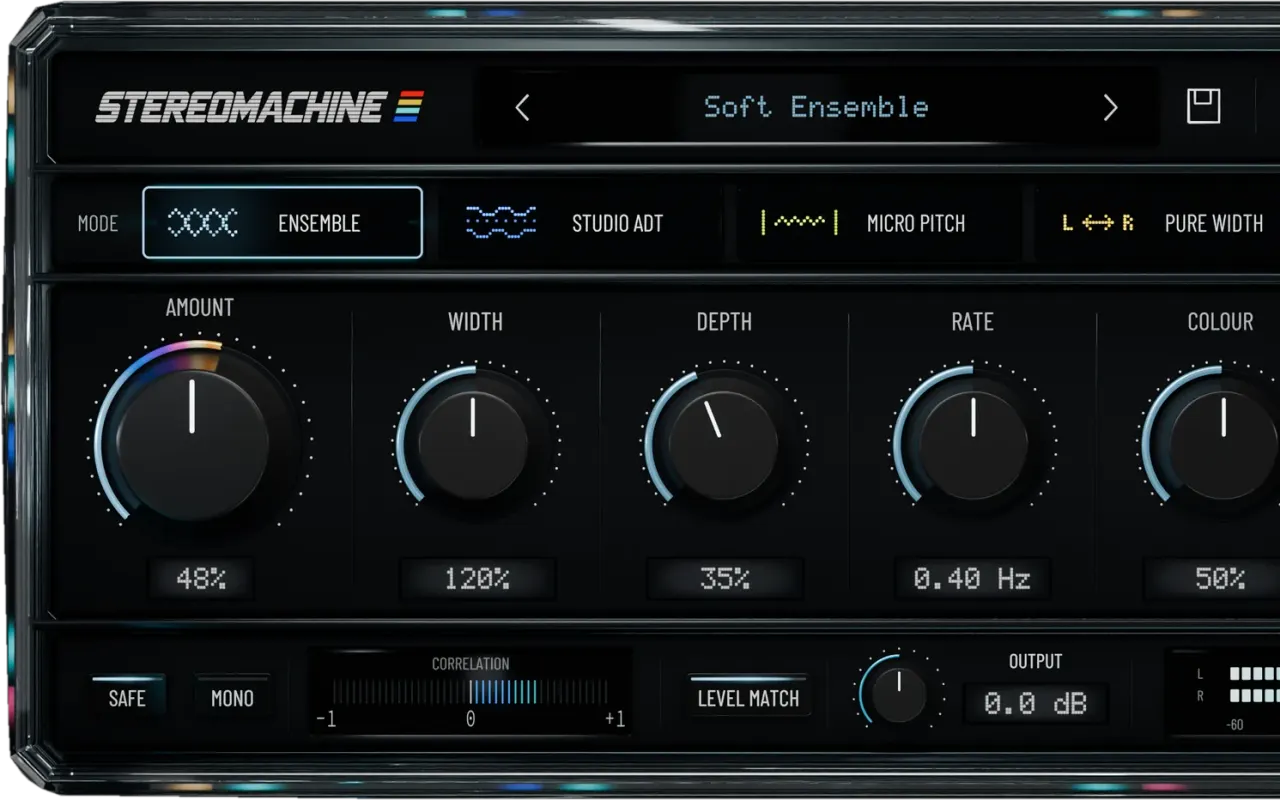Select Micro Pitch mode
The width and height of the screenshot is (1280, 800).
(880, 222)
